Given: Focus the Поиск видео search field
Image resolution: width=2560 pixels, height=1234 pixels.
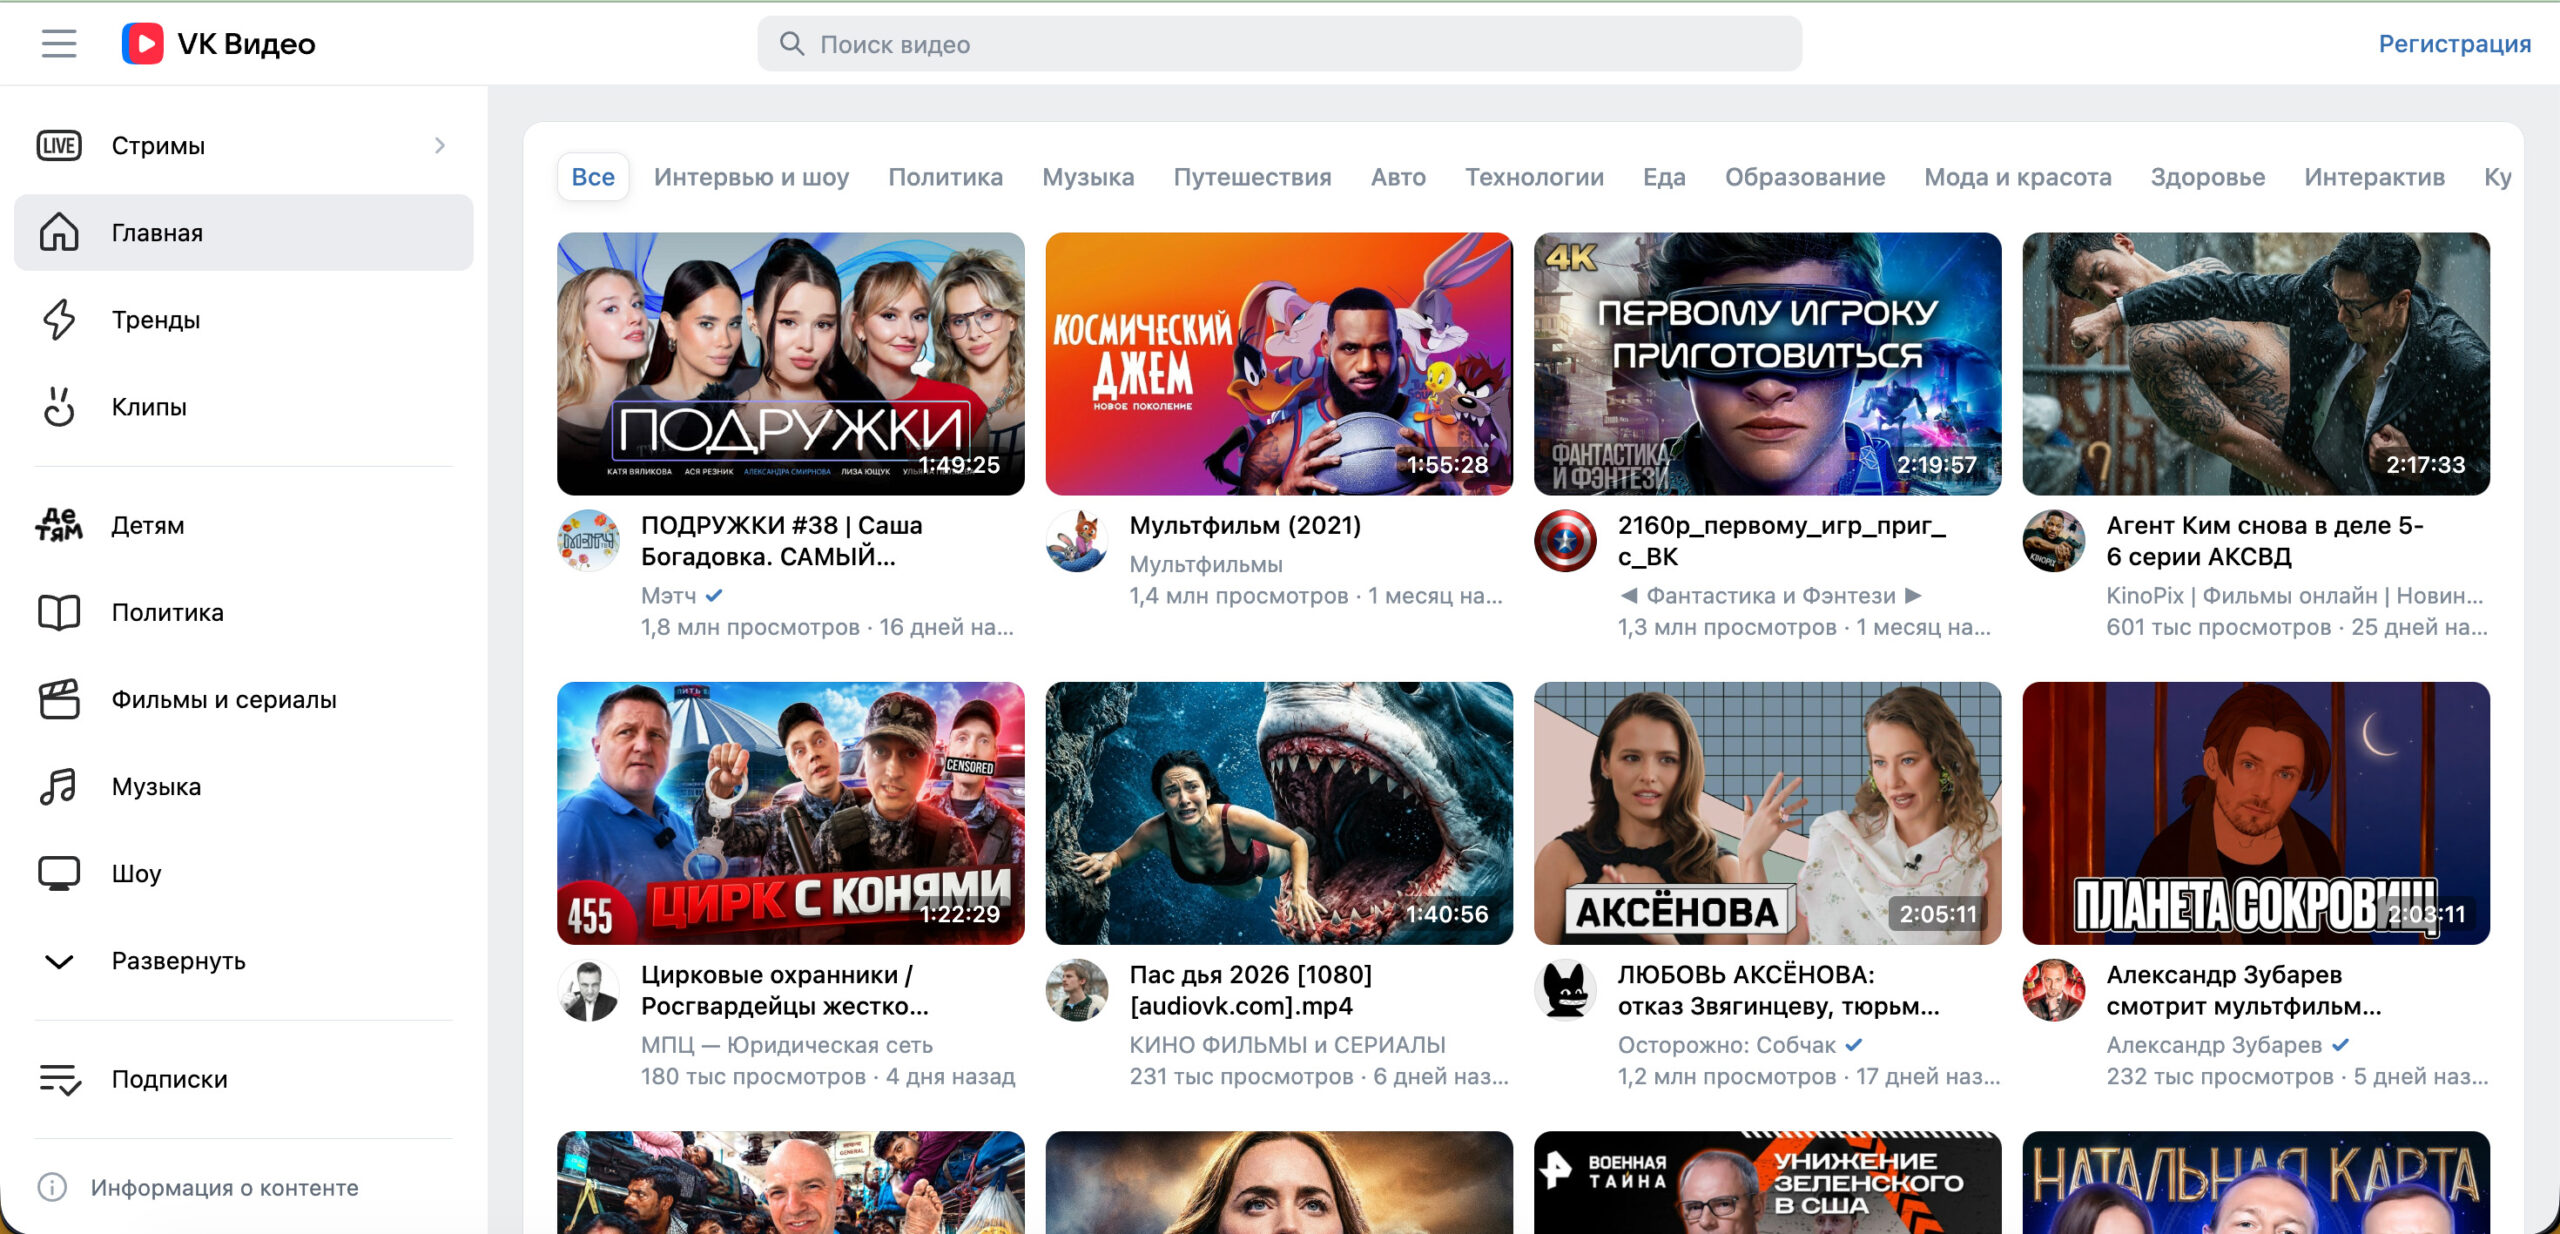Looking at the screenshot, I should tap(1280, 44).
